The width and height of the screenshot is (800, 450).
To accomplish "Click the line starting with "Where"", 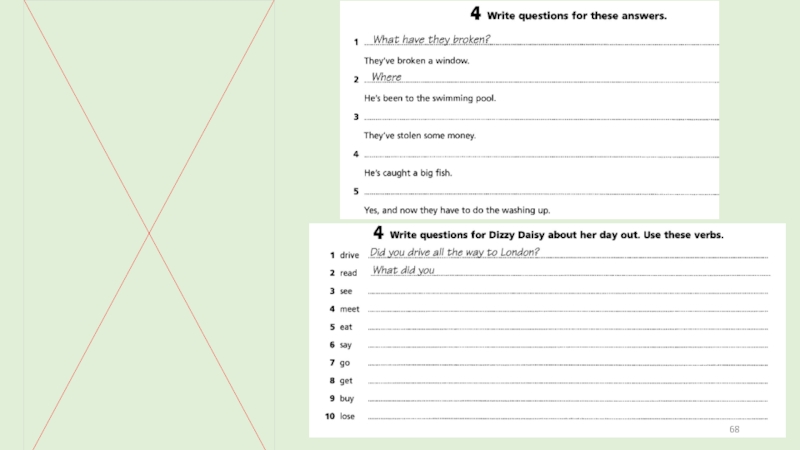I will click(540, 78).
